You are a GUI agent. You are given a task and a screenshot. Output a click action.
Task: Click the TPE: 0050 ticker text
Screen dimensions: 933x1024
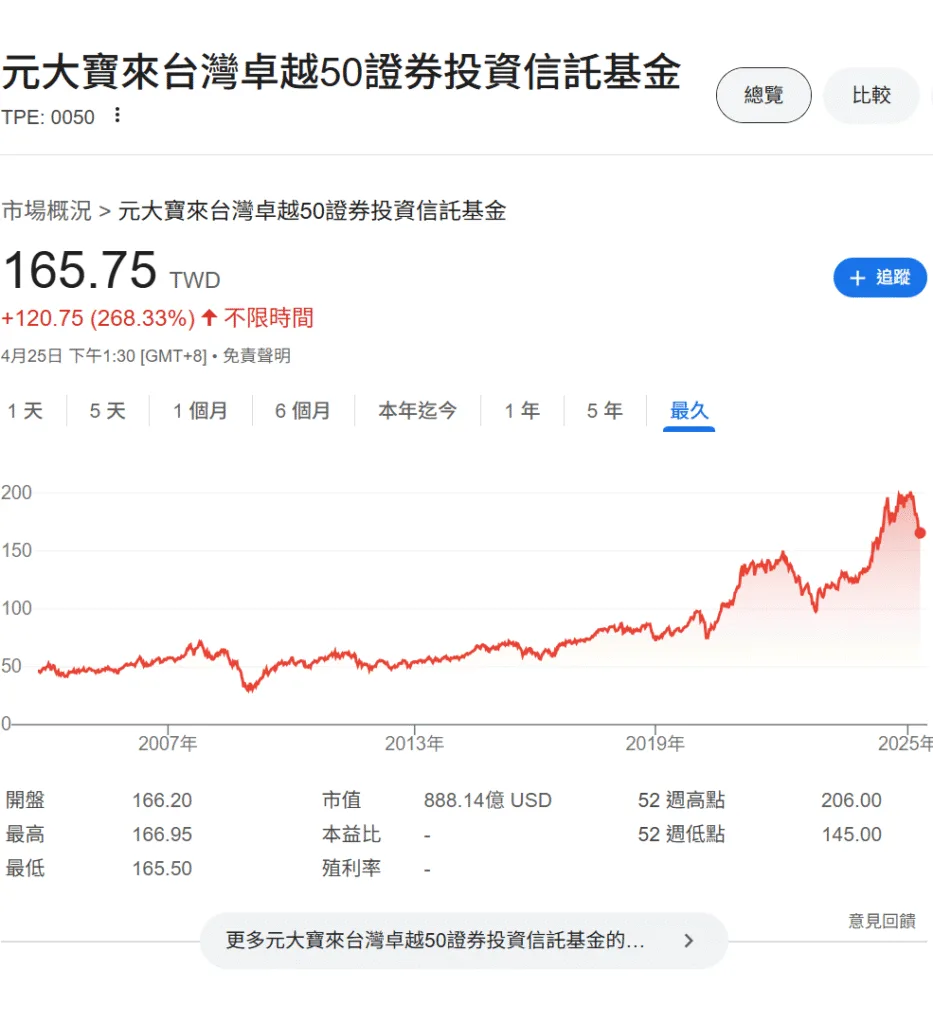point(48,117)
